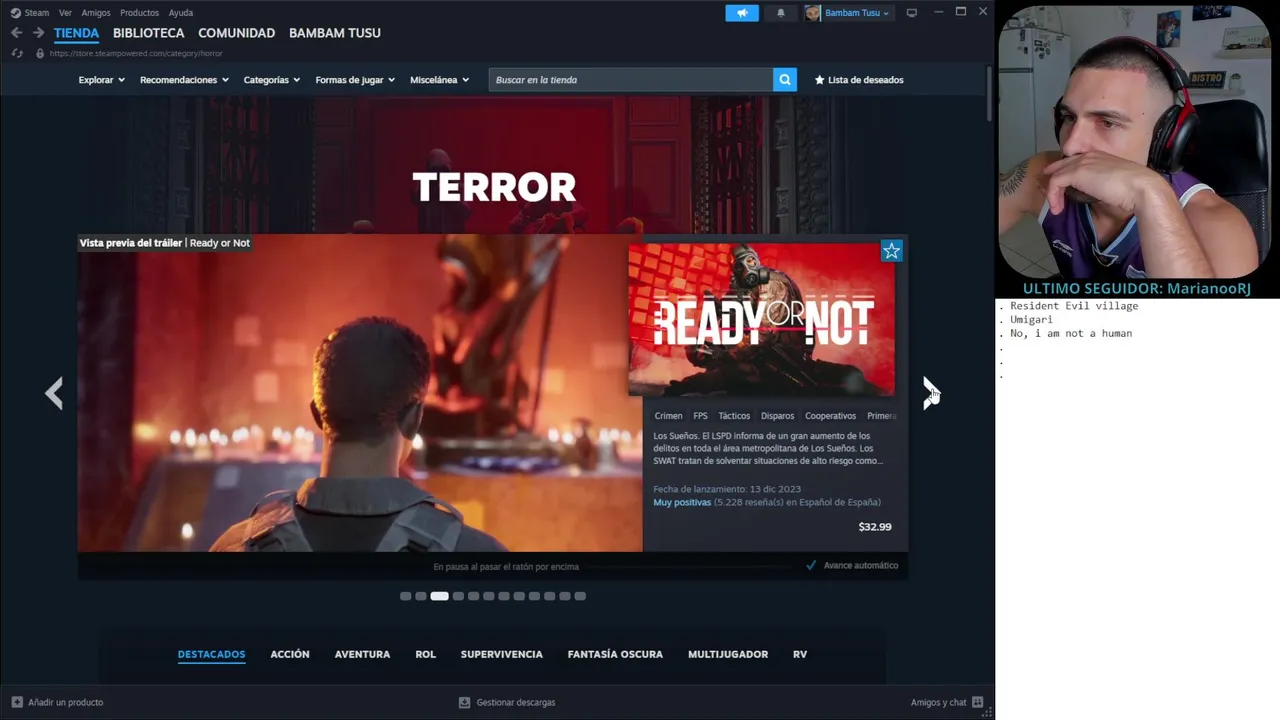Screen dimensions: 1280x720
Task: Click the store page vertical scrollbar
Action: [990, 95]
